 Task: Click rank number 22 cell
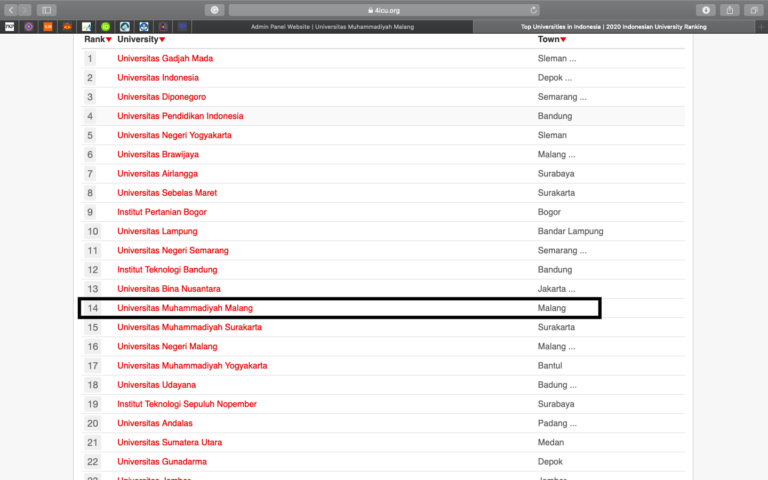(x=93, y=461)
